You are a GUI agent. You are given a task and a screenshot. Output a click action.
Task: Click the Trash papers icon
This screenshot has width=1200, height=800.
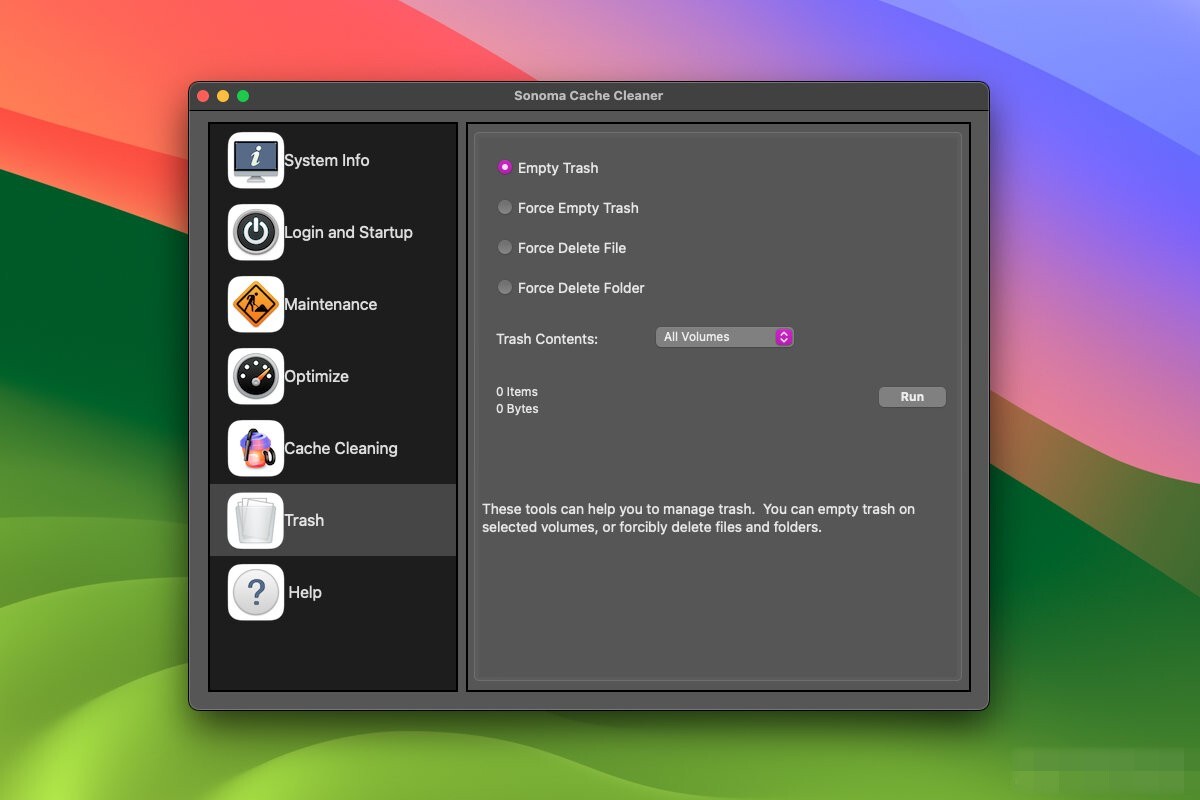[256, 520]
